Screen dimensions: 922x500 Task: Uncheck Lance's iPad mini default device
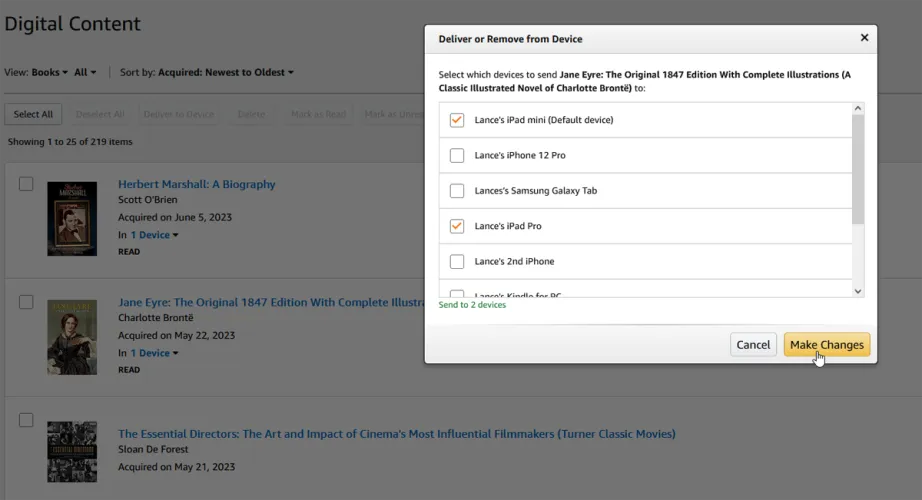pyautogui.click(x=457, y=120)
